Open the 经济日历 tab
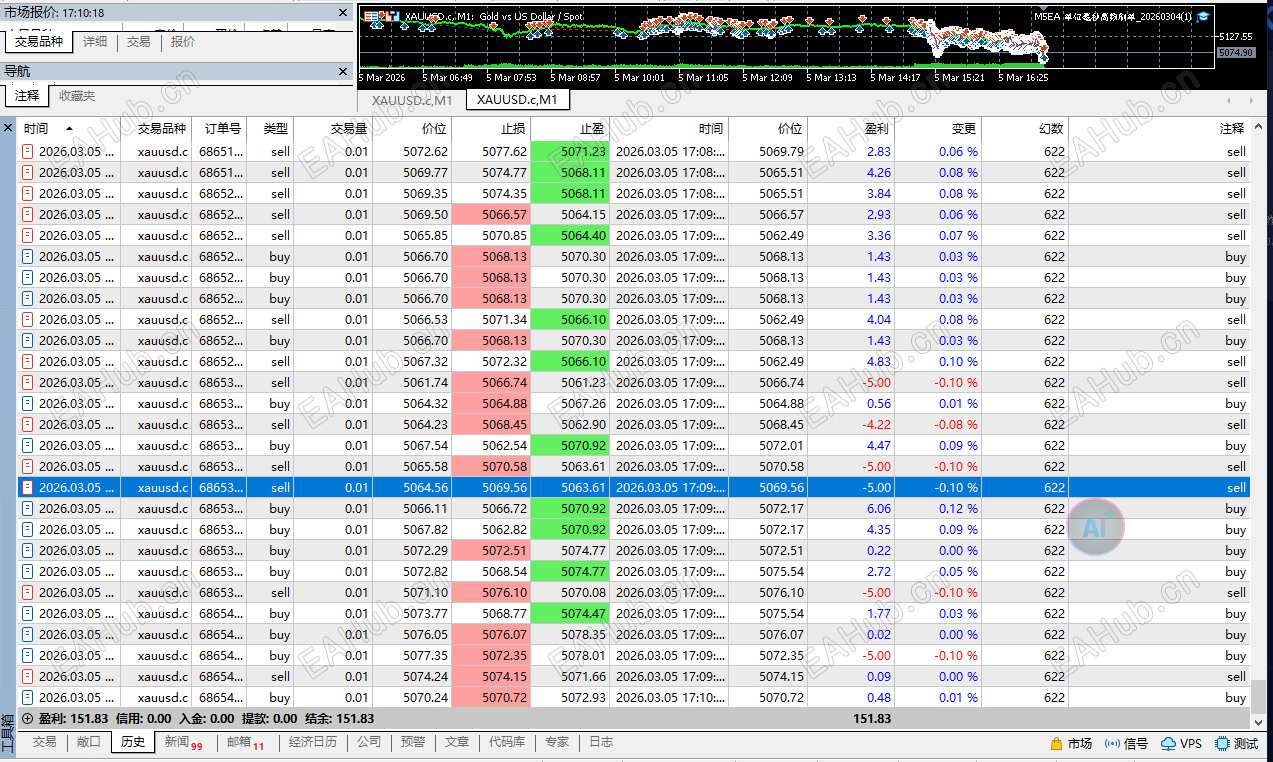Viewport: 1273px width, 762px height. coord(312,742)
